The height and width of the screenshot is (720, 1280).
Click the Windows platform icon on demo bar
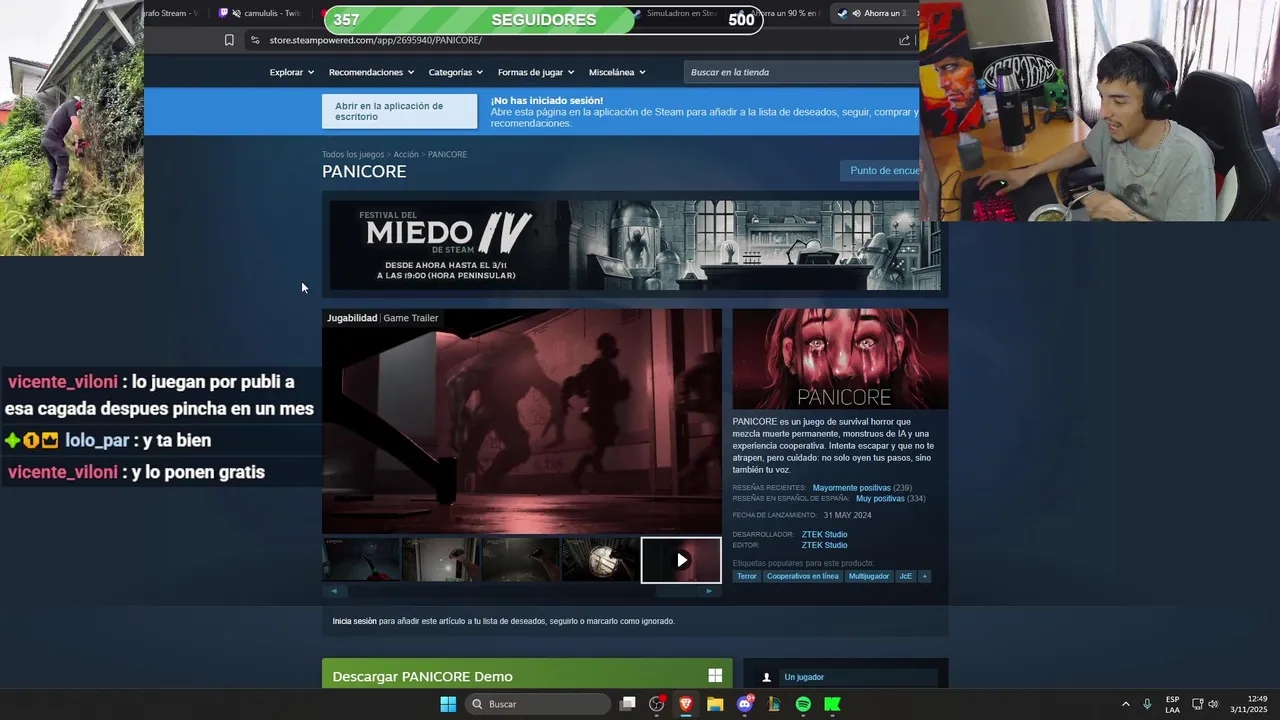click(715, 676)
